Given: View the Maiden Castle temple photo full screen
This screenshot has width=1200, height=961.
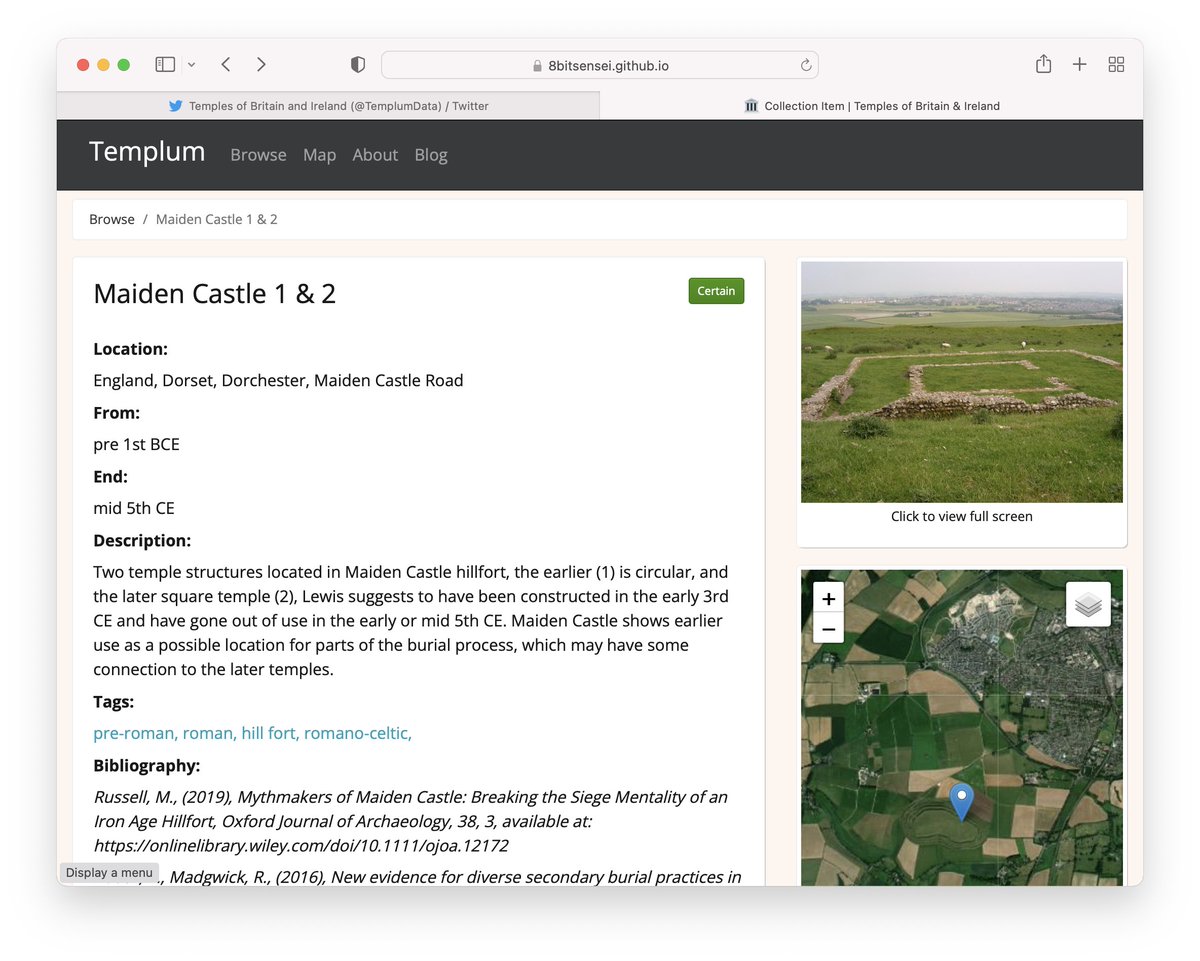Looking at the screenshot, I should (x=962, y=382).
